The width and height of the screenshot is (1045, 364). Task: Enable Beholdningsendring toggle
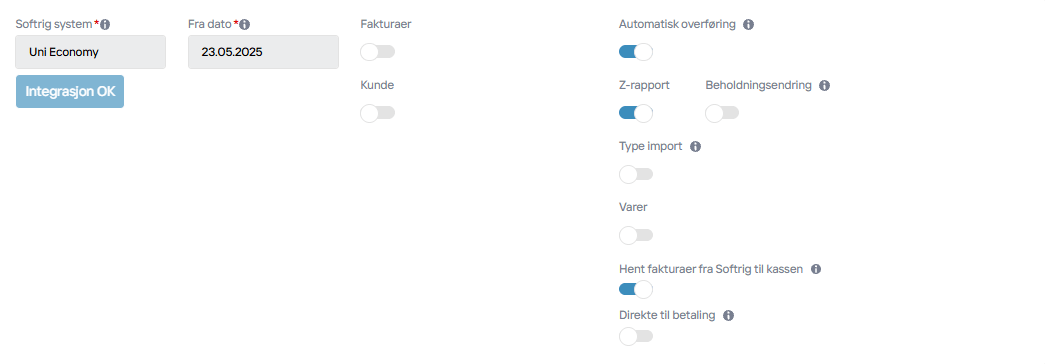(722, 113)
